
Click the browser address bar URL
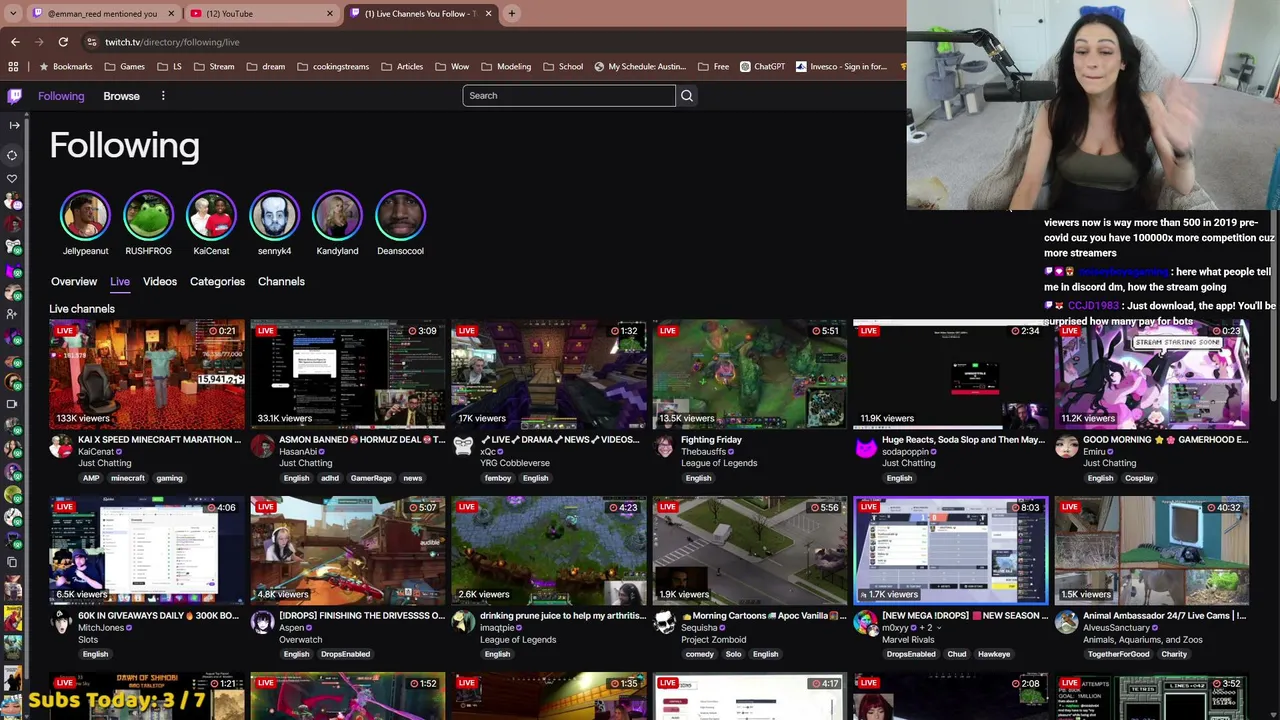(x=172, y=42)
